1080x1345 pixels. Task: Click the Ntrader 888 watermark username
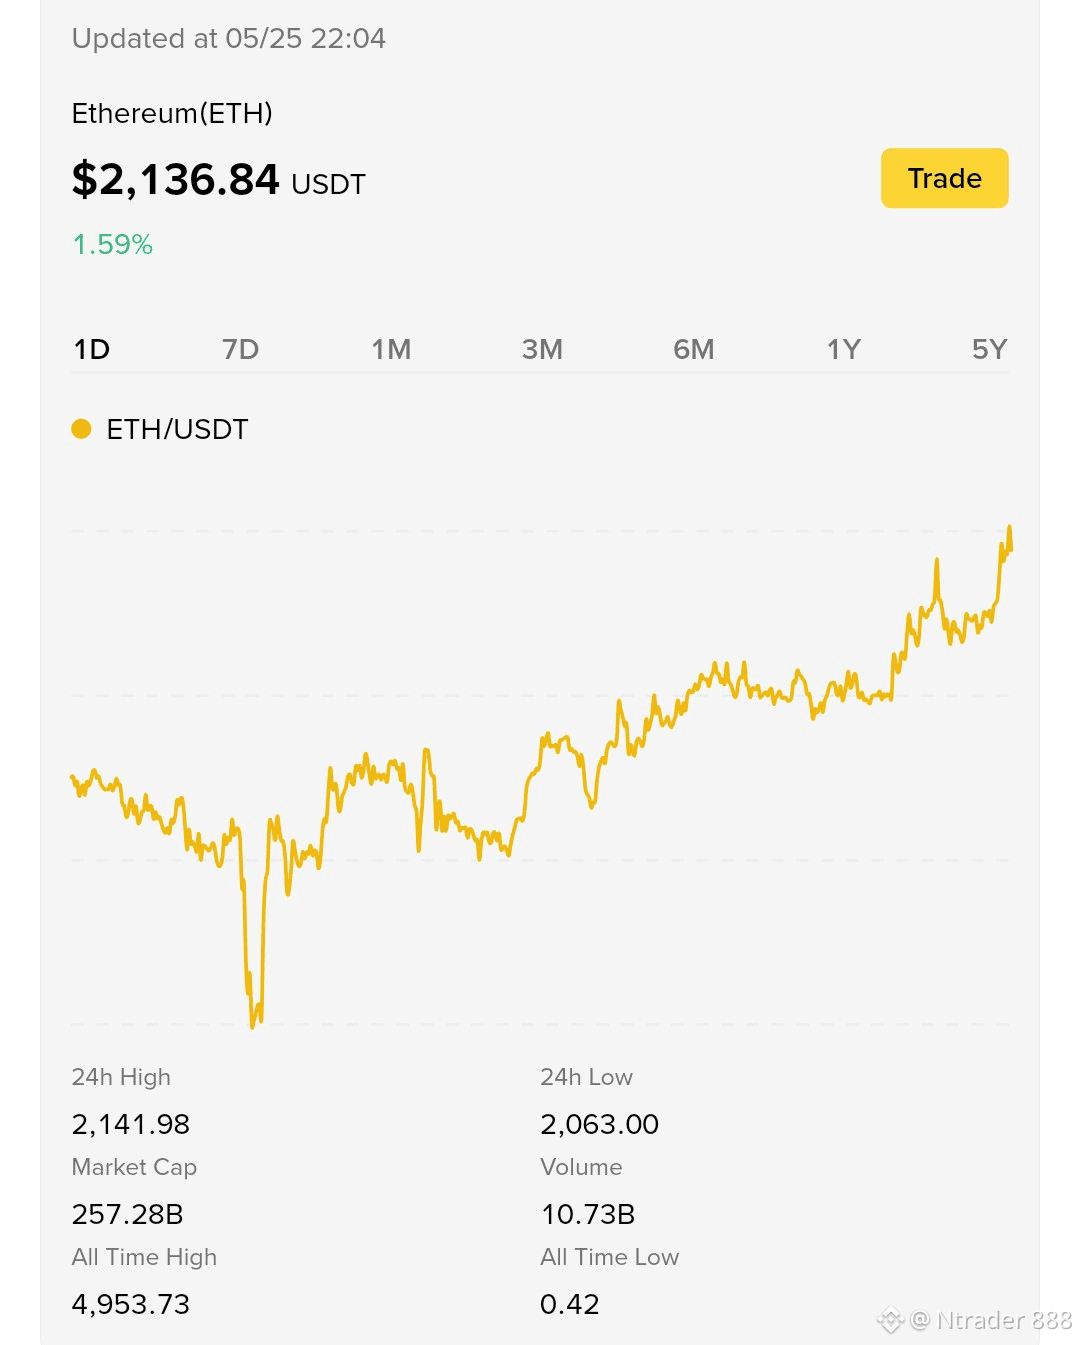(x=1004, y=1321)
